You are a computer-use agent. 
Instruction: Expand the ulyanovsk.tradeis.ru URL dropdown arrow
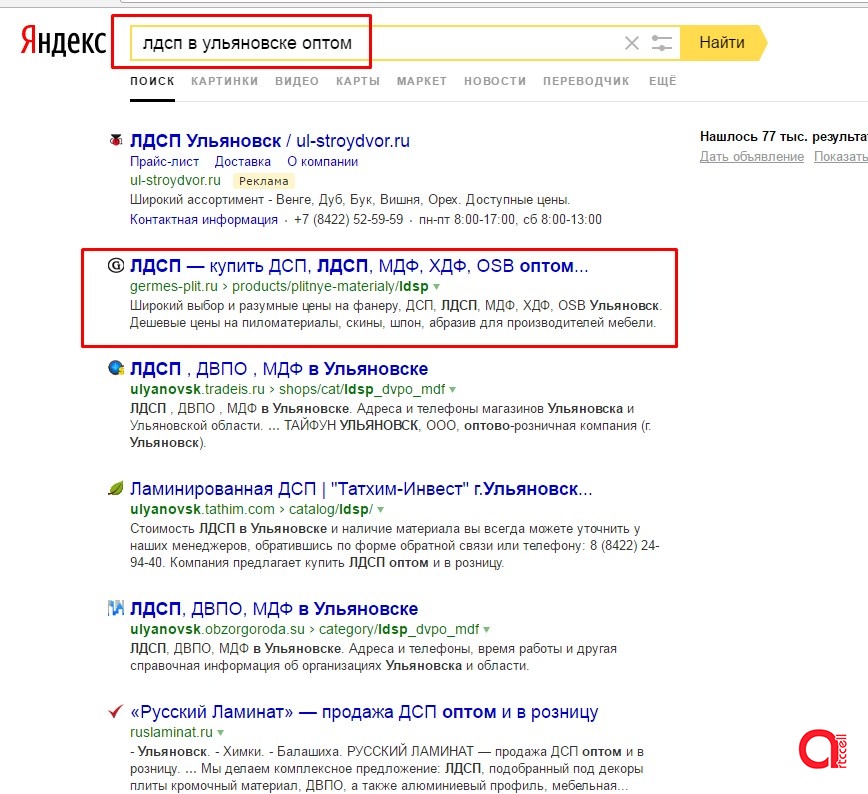coord(453,390)
